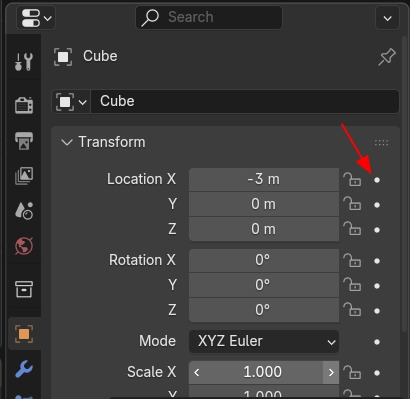Click the Transform panel drag grip
This screenshot has width=410, height=399.
[x=381, y=143]
